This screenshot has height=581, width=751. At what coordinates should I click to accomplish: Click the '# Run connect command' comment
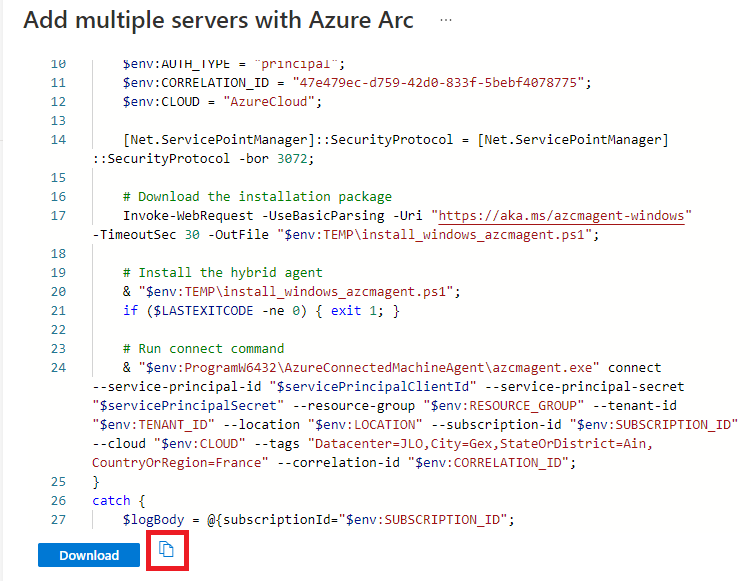(x=204, y=348)
